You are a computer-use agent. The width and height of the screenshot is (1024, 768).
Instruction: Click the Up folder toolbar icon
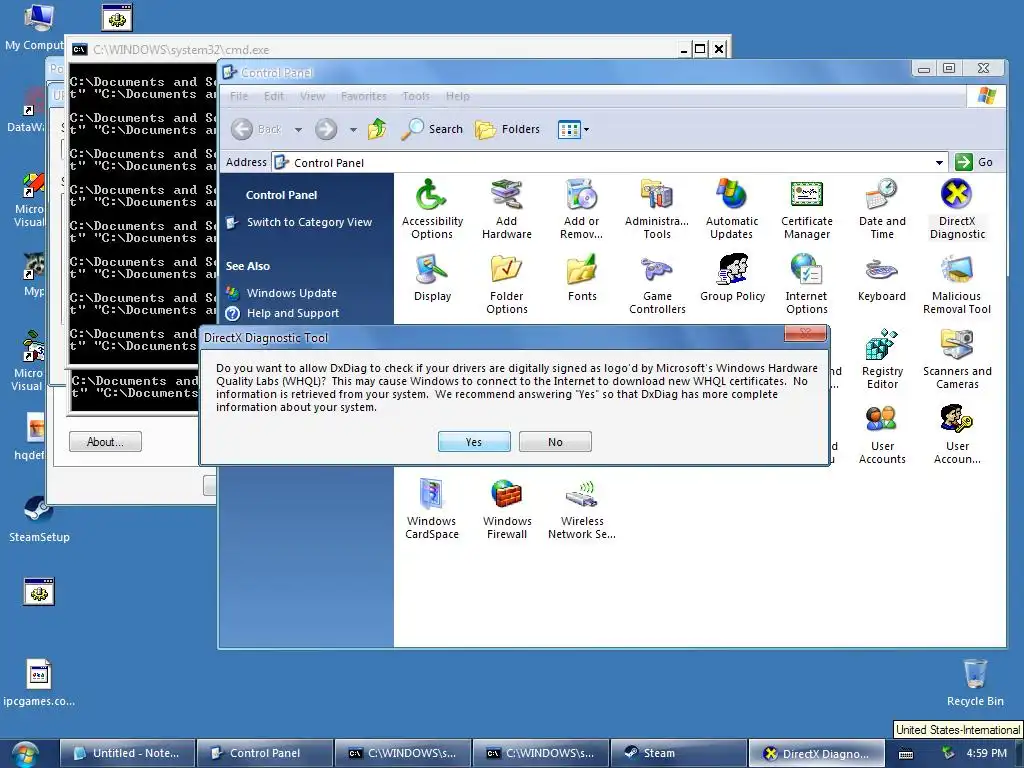pos(377,129)
